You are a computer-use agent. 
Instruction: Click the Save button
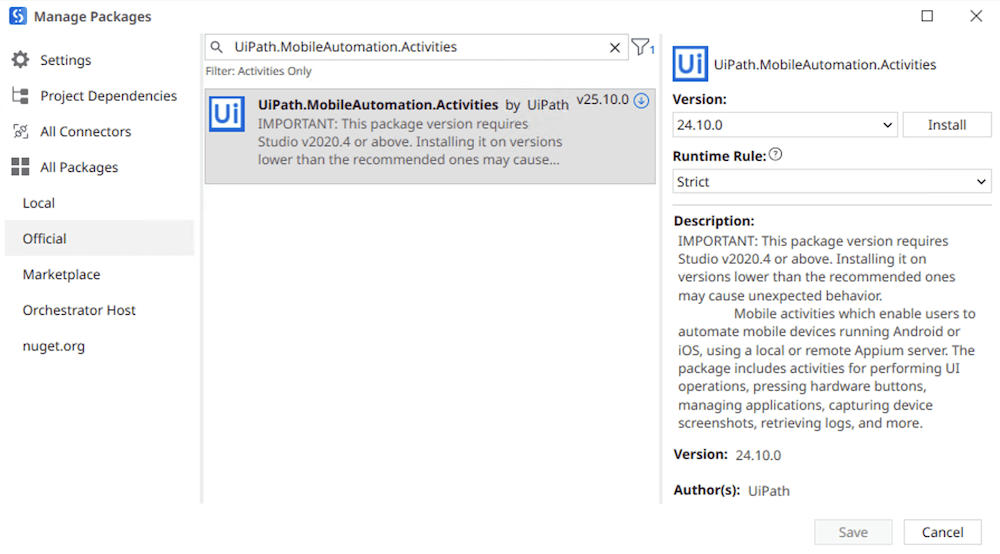(853, 532)
